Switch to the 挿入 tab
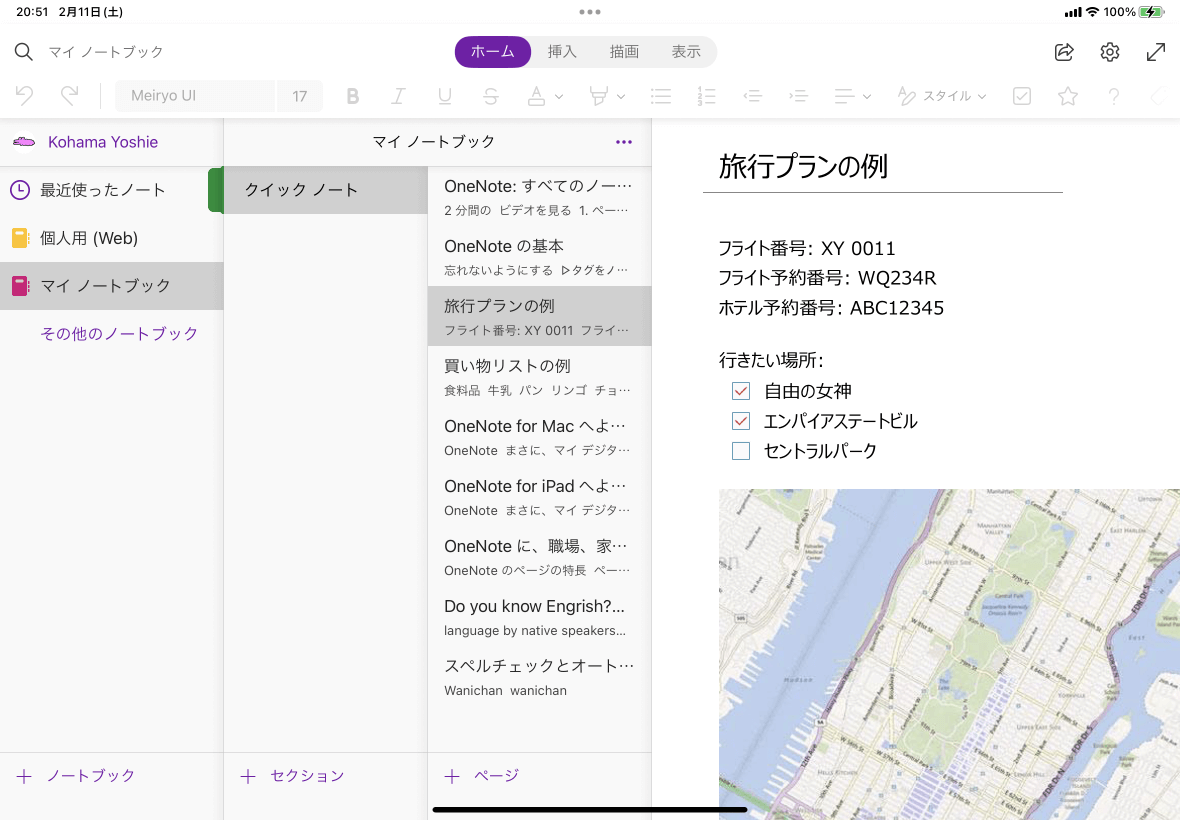The image size is (1180, 820). click(x=562, y=52)
